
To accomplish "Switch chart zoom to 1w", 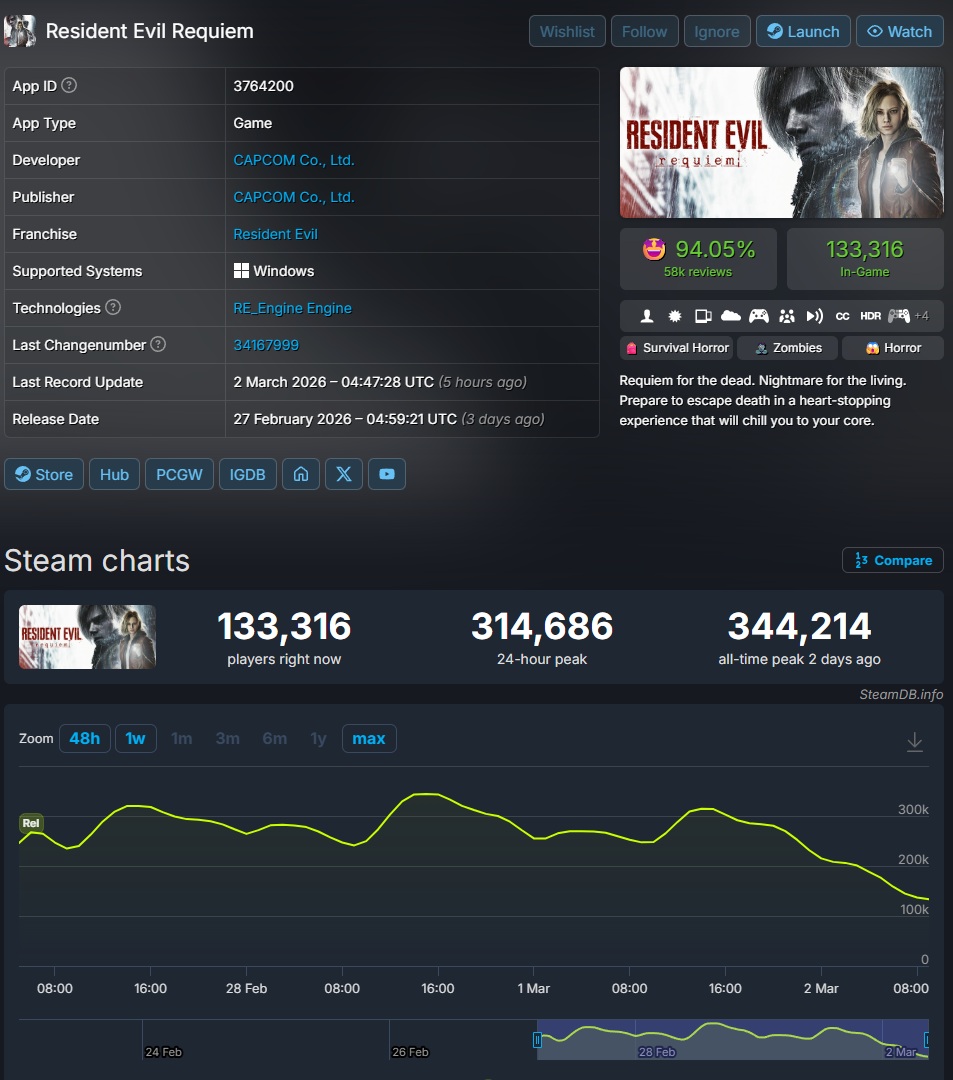I will [x=135, y=738].
